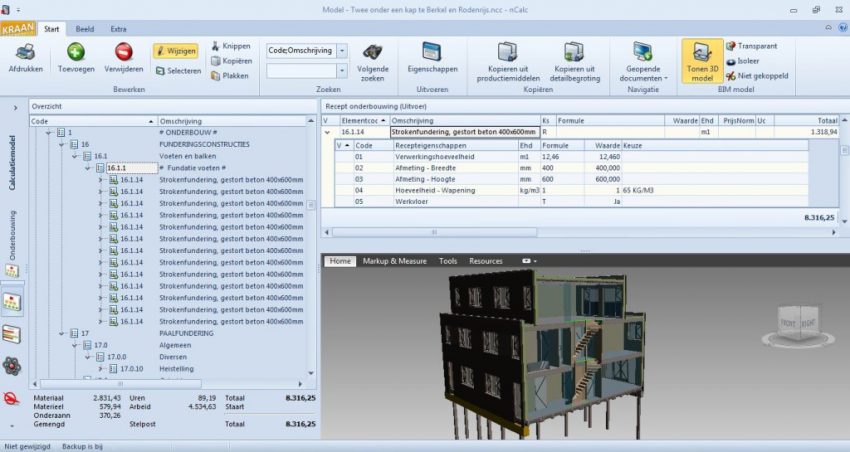The height and width of the screenshot is (452, 850).
Task: Click the highlighted table view sidebar icon
Action: (x=12, y=303)
